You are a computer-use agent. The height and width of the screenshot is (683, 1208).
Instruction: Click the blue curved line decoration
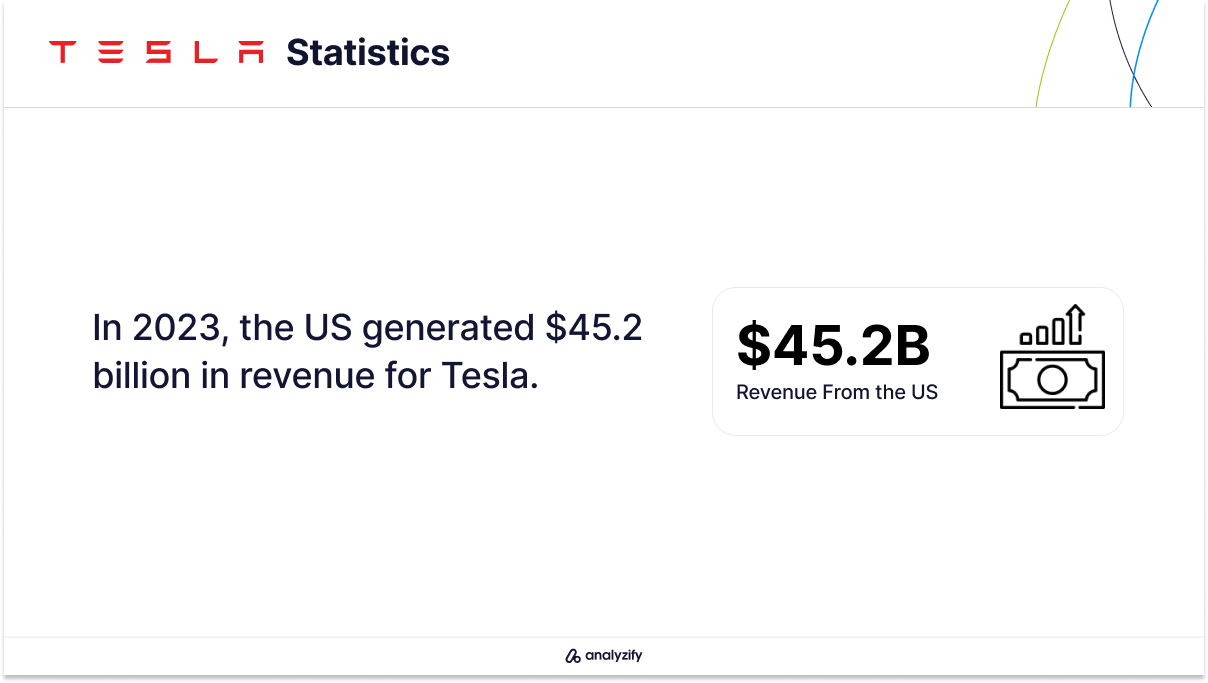click(1142, 52)
